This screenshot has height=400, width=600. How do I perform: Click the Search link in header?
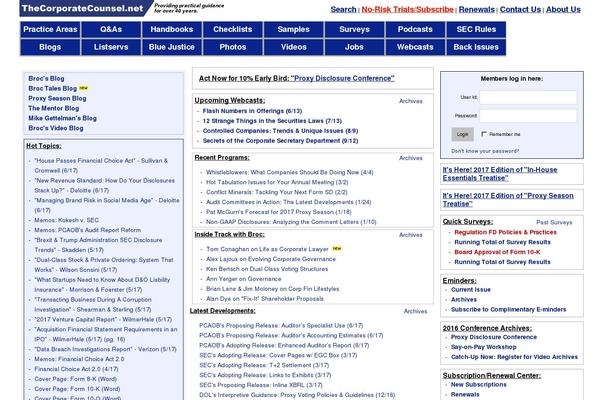[343, 10]
